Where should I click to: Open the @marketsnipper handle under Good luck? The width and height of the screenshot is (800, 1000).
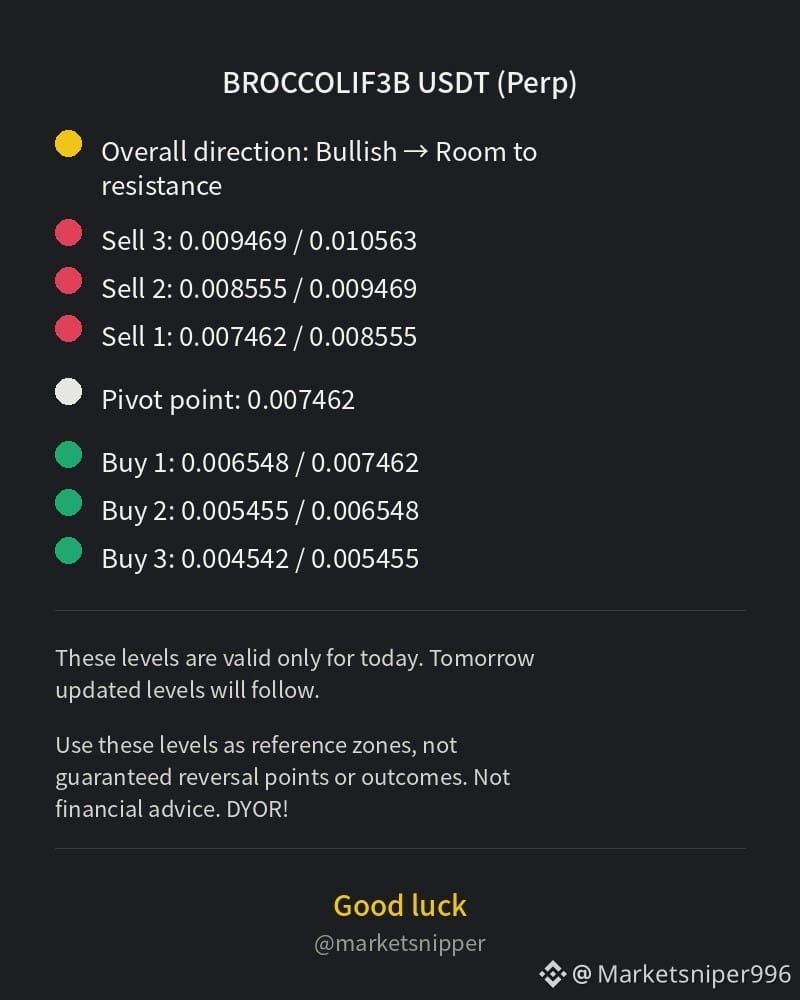click(x=400, y=943)
